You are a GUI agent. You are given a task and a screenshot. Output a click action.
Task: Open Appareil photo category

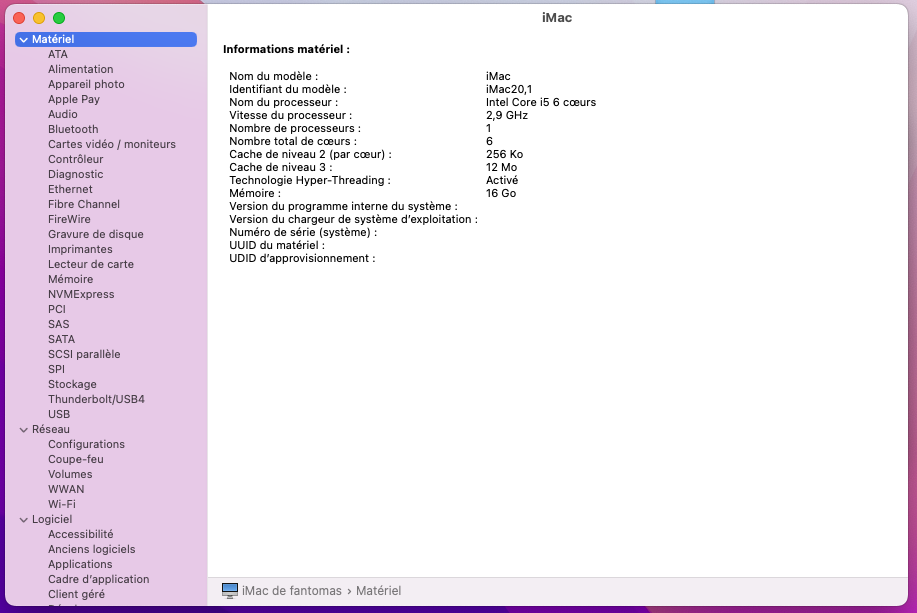[86, 84]
